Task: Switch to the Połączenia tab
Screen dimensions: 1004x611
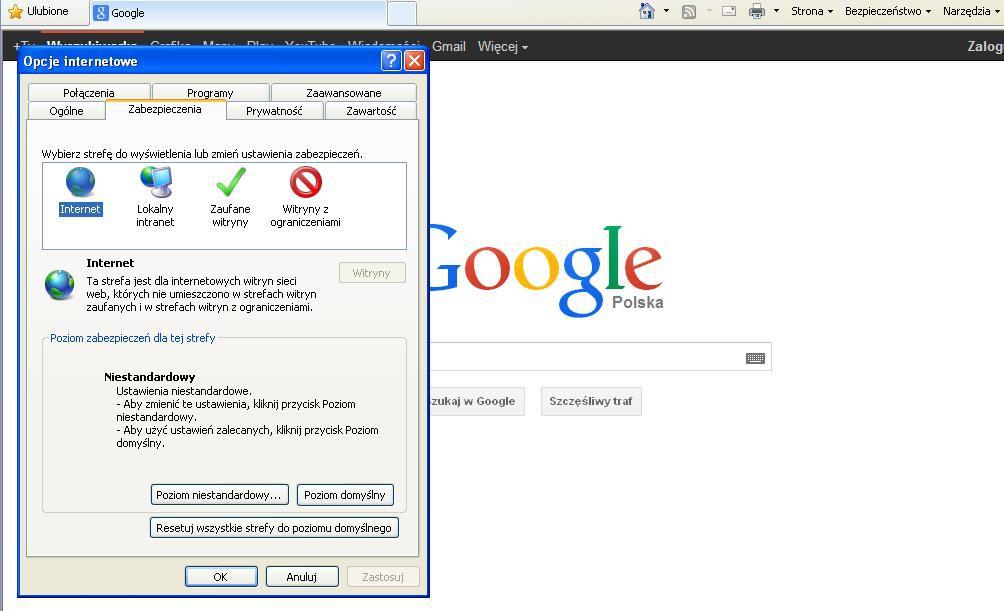Action: [89, 92]
